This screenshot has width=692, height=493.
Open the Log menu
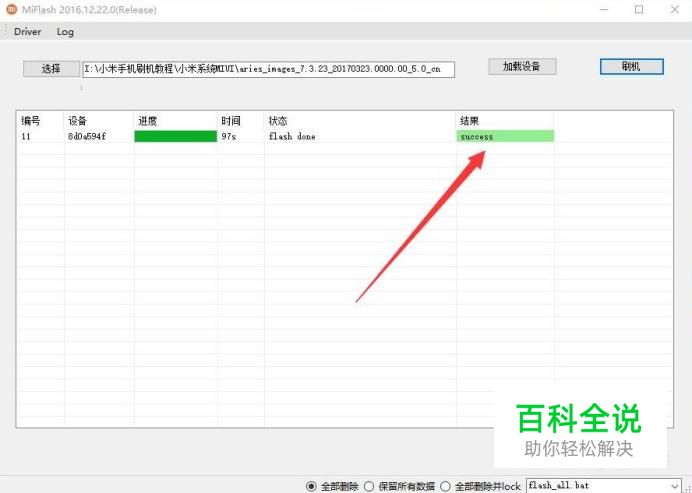tap(65, 32)
